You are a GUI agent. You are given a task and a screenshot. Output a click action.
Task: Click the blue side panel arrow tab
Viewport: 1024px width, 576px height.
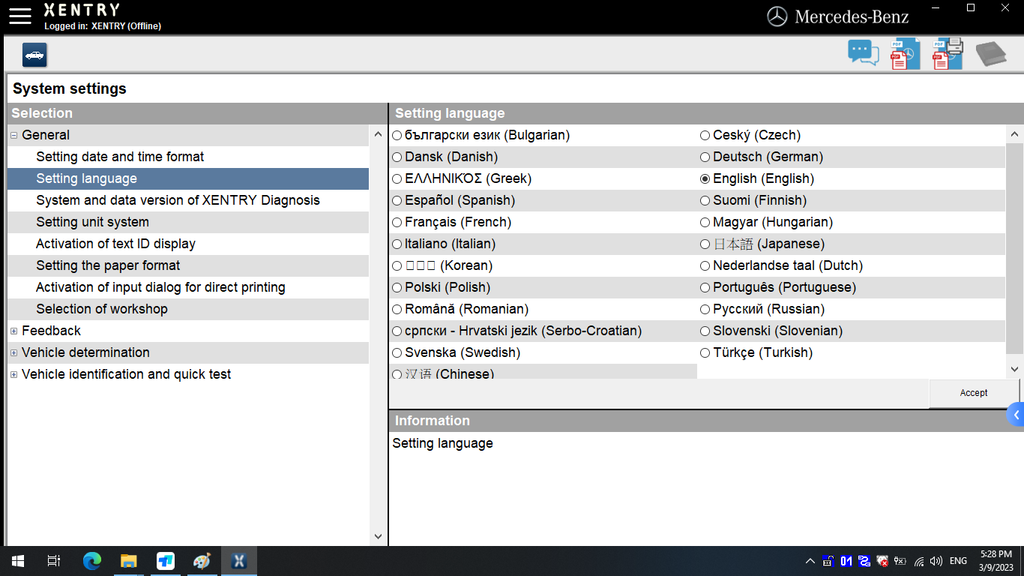tap(1016, 414)
